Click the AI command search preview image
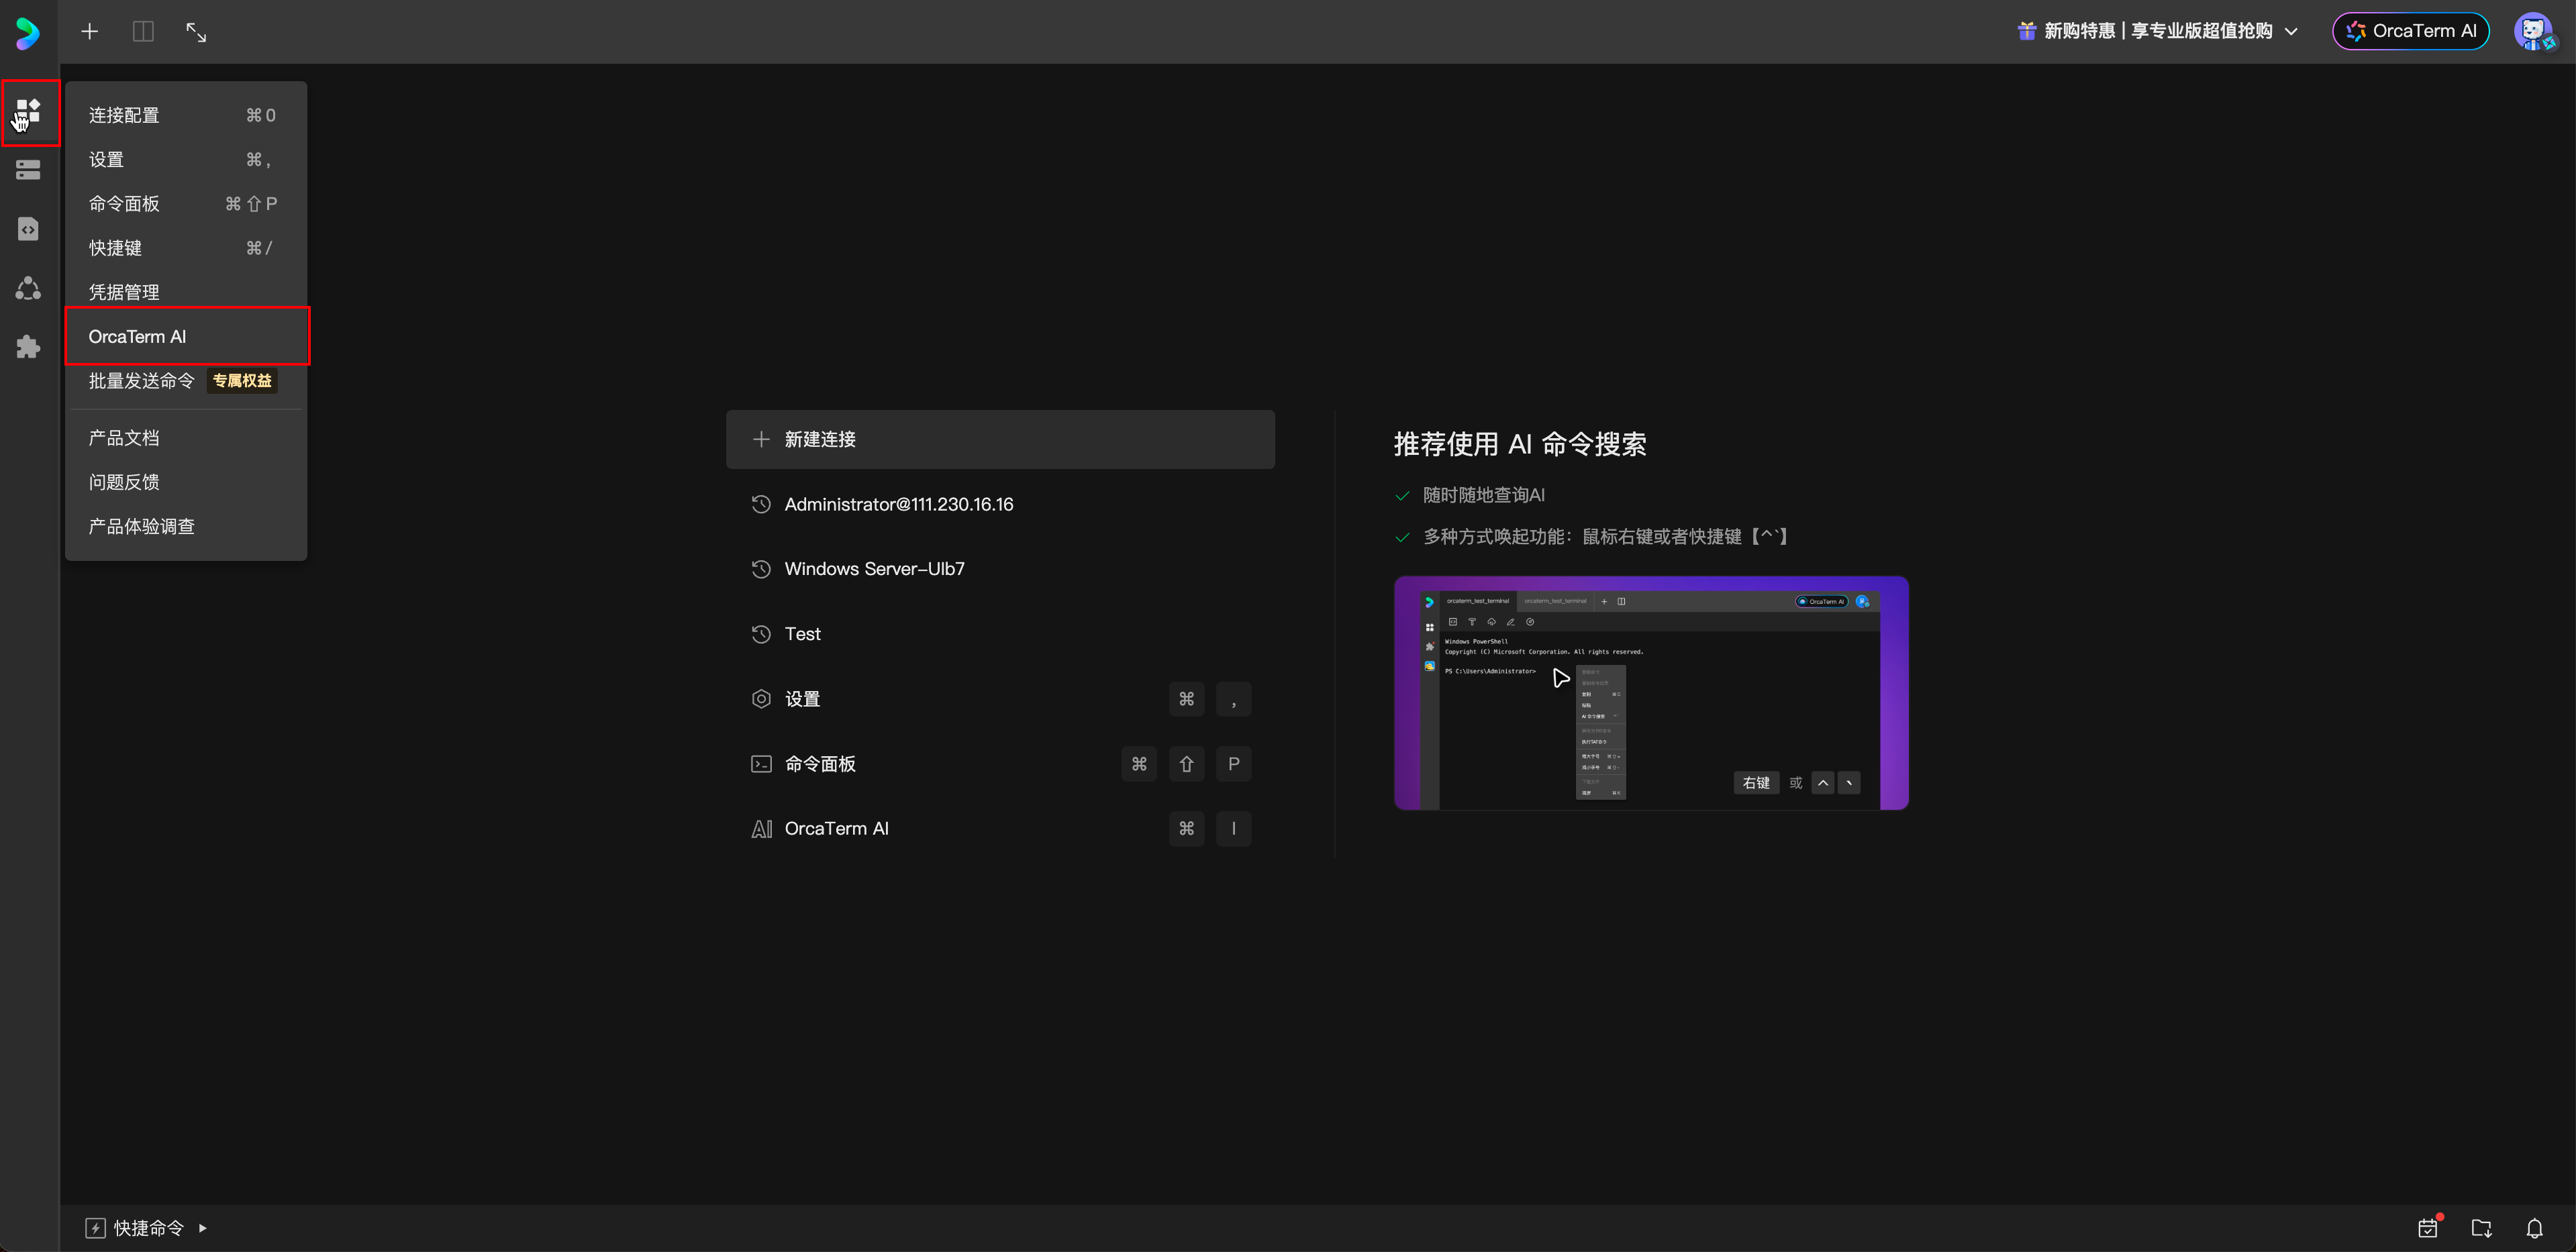 1651,693
